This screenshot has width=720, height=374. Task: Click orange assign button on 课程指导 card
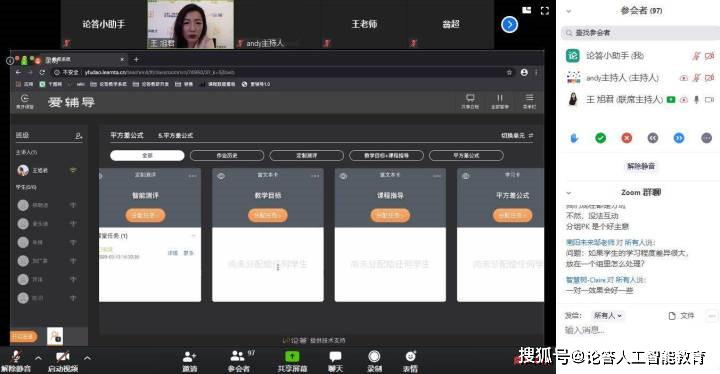[x=390, y=215]
